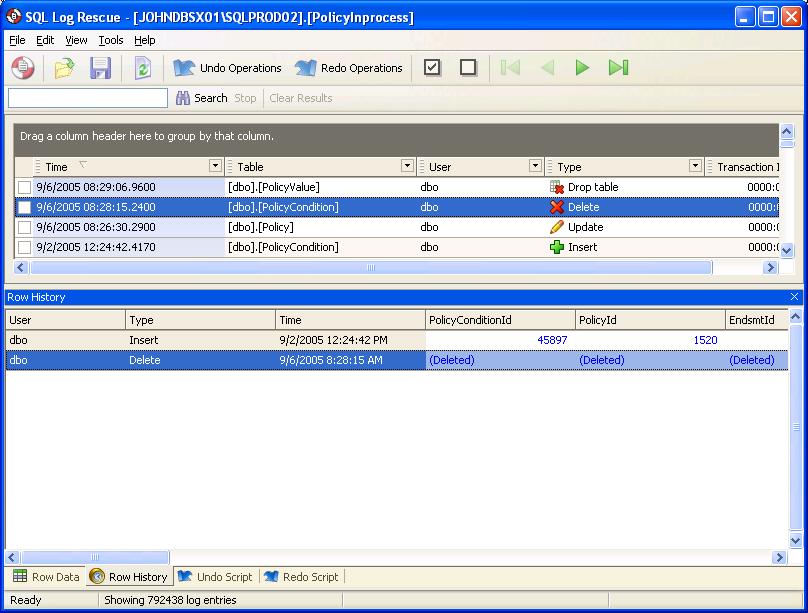Switch to Redo Script tab
This screenshot has height=613, width=808.
[x=301, y=576]
